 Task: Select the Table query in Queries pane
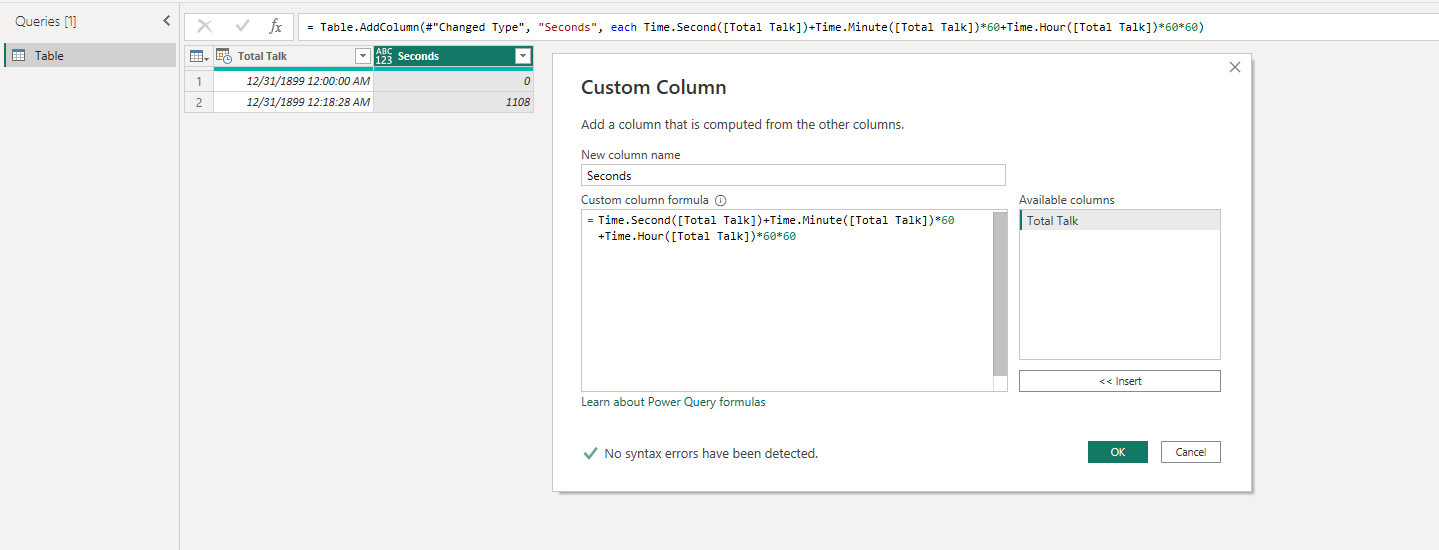(90, 56)
